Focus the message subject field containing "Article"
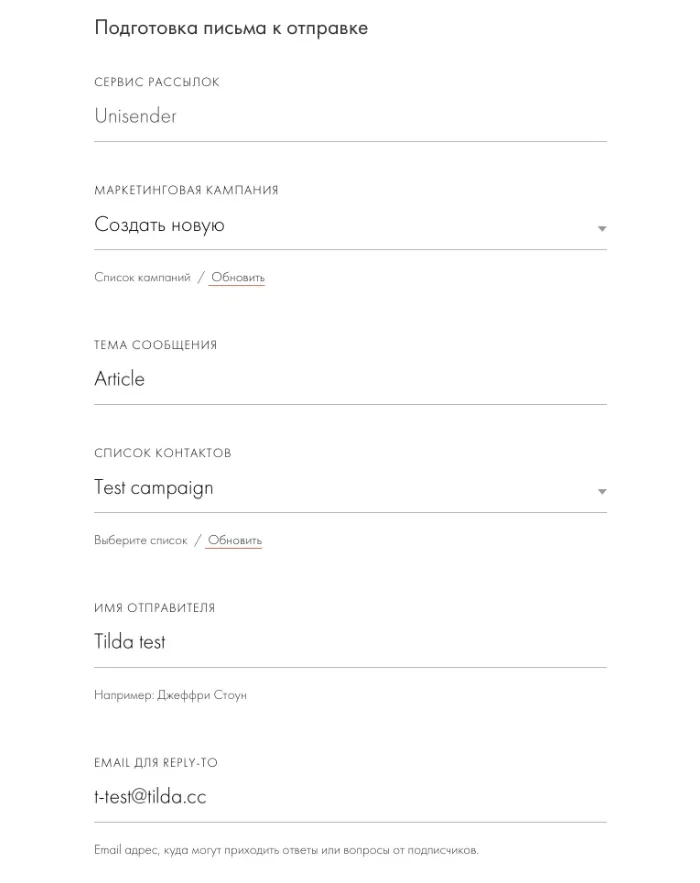 point(350,379)
